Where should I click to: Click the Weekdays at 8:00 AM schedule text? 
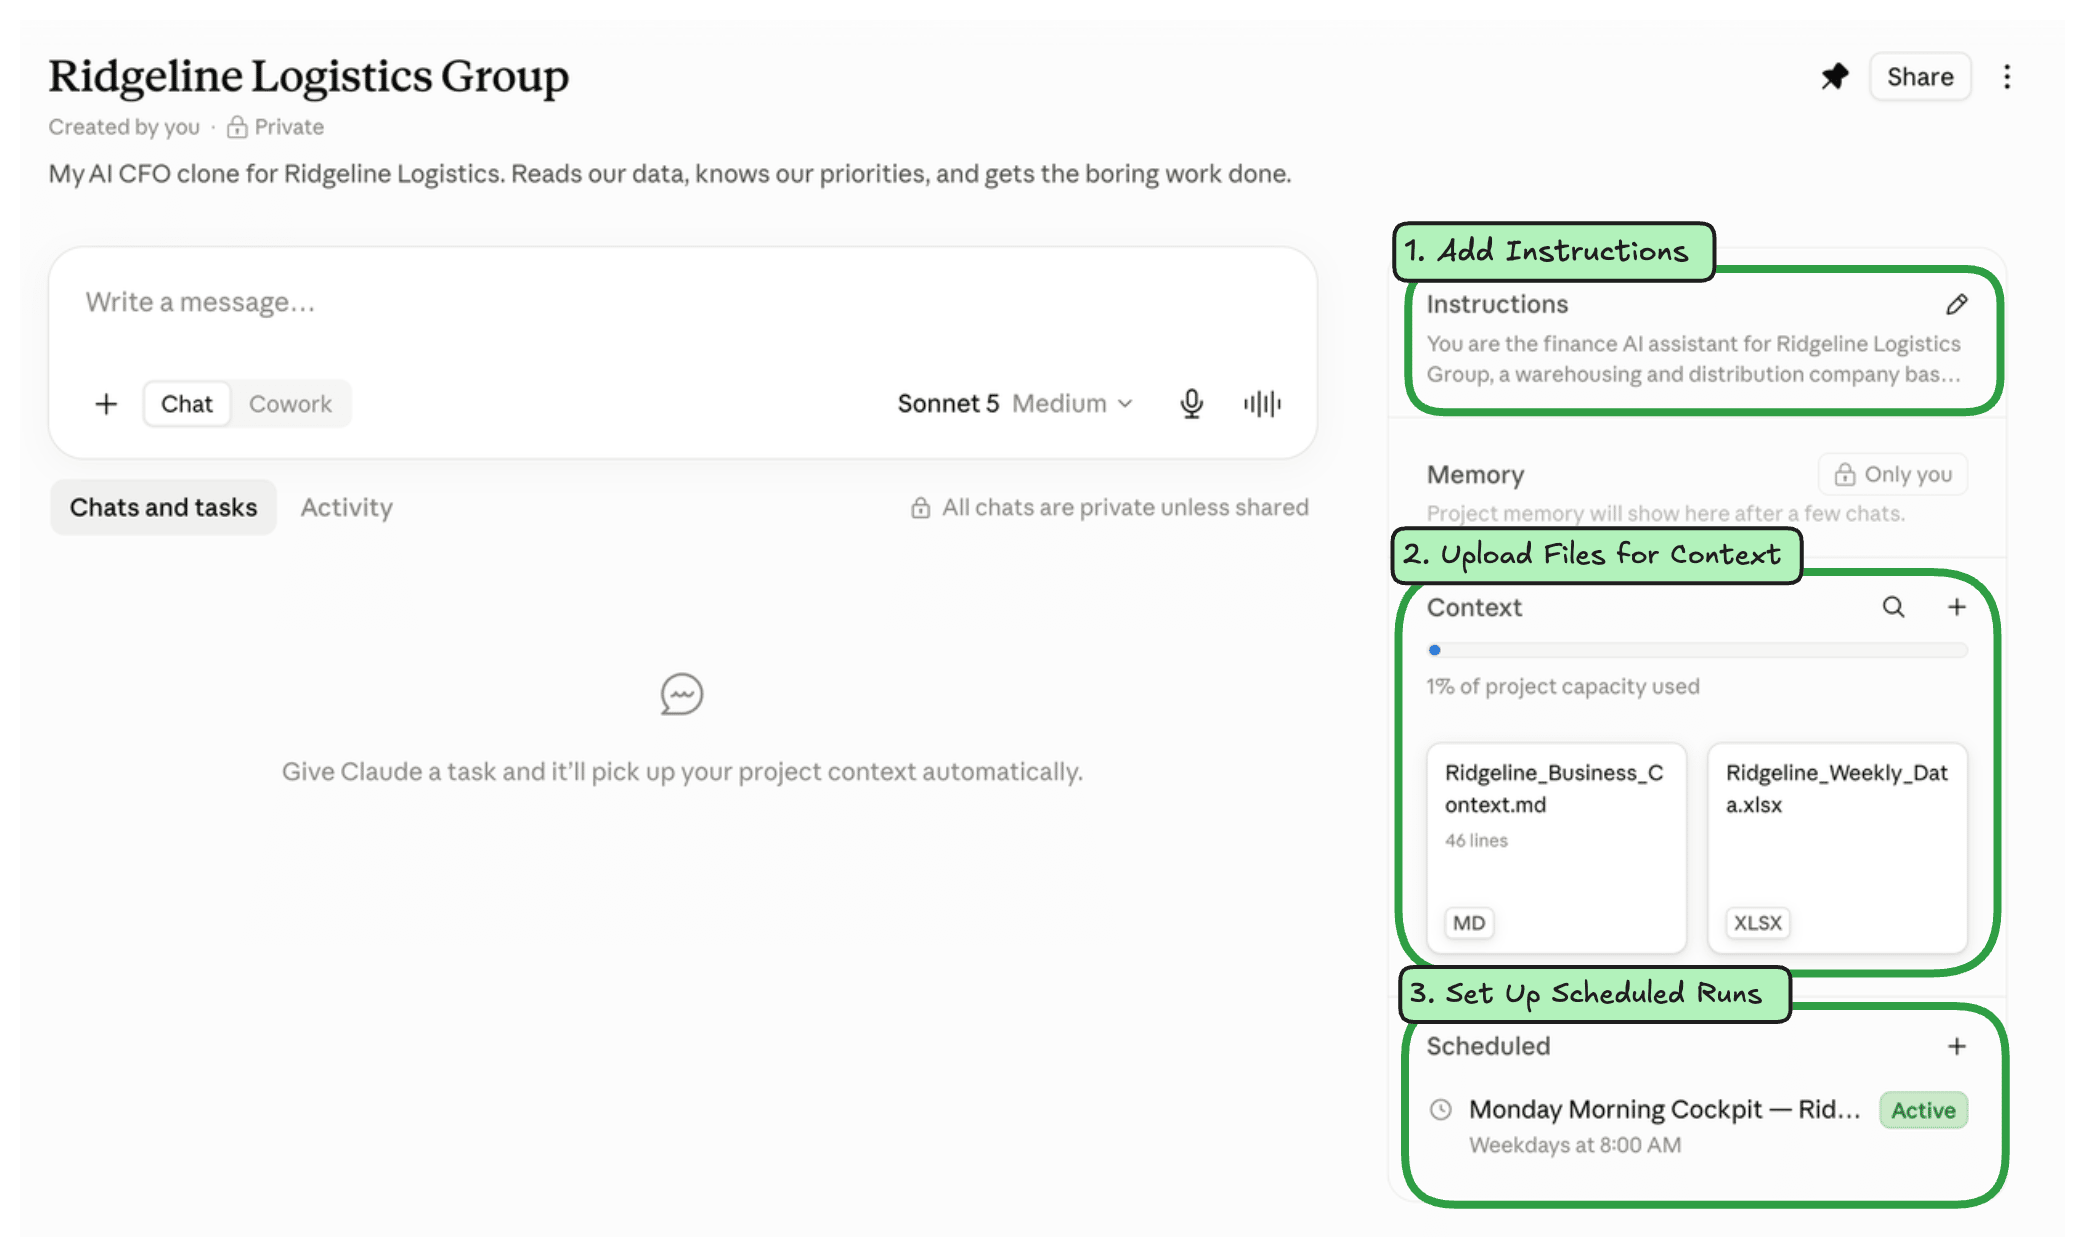pyautogui.click(x=1575, y=1145)
